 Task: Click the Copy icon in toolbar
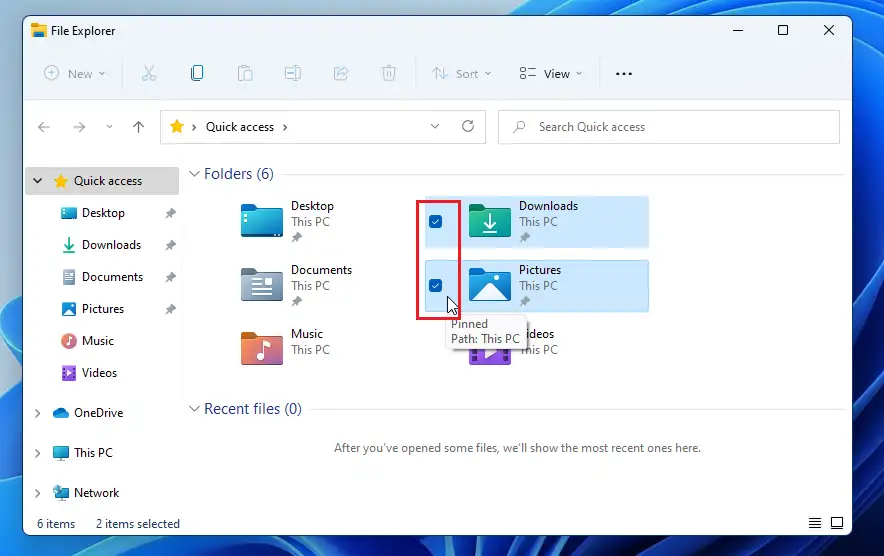[x=197, y=73]
